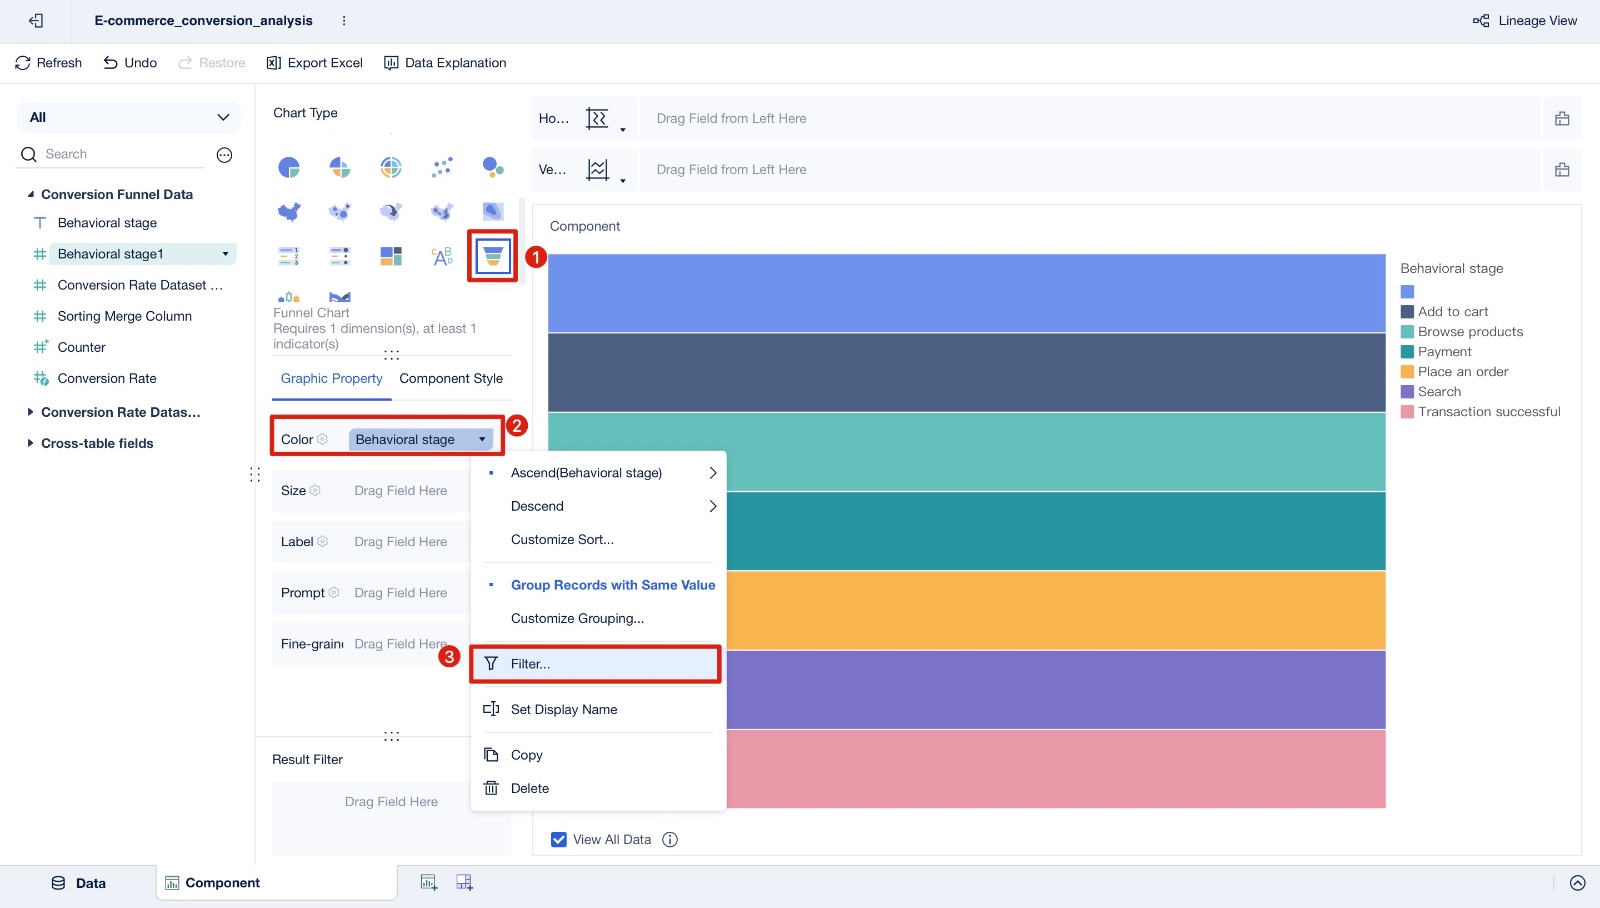Open the Data Explanation tool
1600x908 pixels.
point(445,62)
